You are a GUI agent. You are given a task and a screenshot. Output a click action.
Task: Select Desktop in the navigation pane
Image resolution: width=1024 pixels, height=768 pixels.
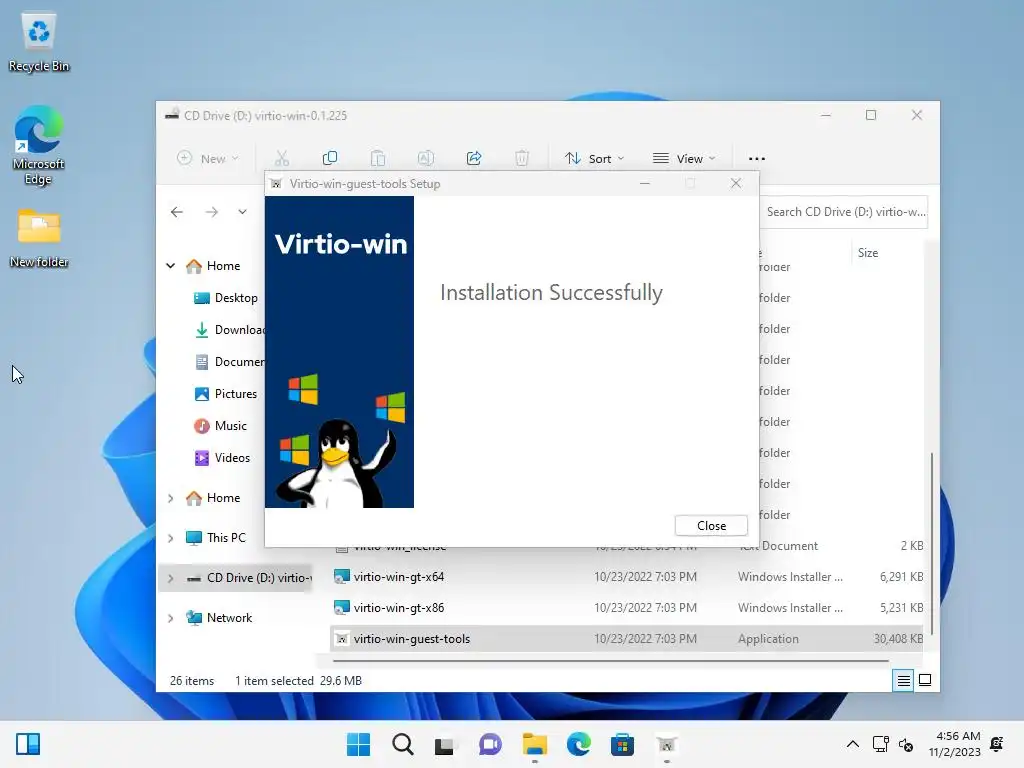pos(226,298)
